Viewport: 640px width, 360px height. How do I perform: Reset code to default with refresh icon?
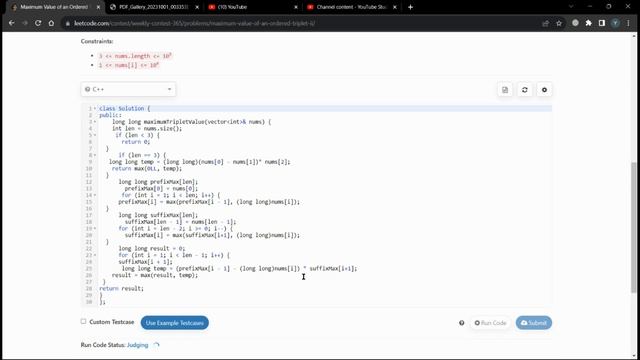[x=524, y=90]
